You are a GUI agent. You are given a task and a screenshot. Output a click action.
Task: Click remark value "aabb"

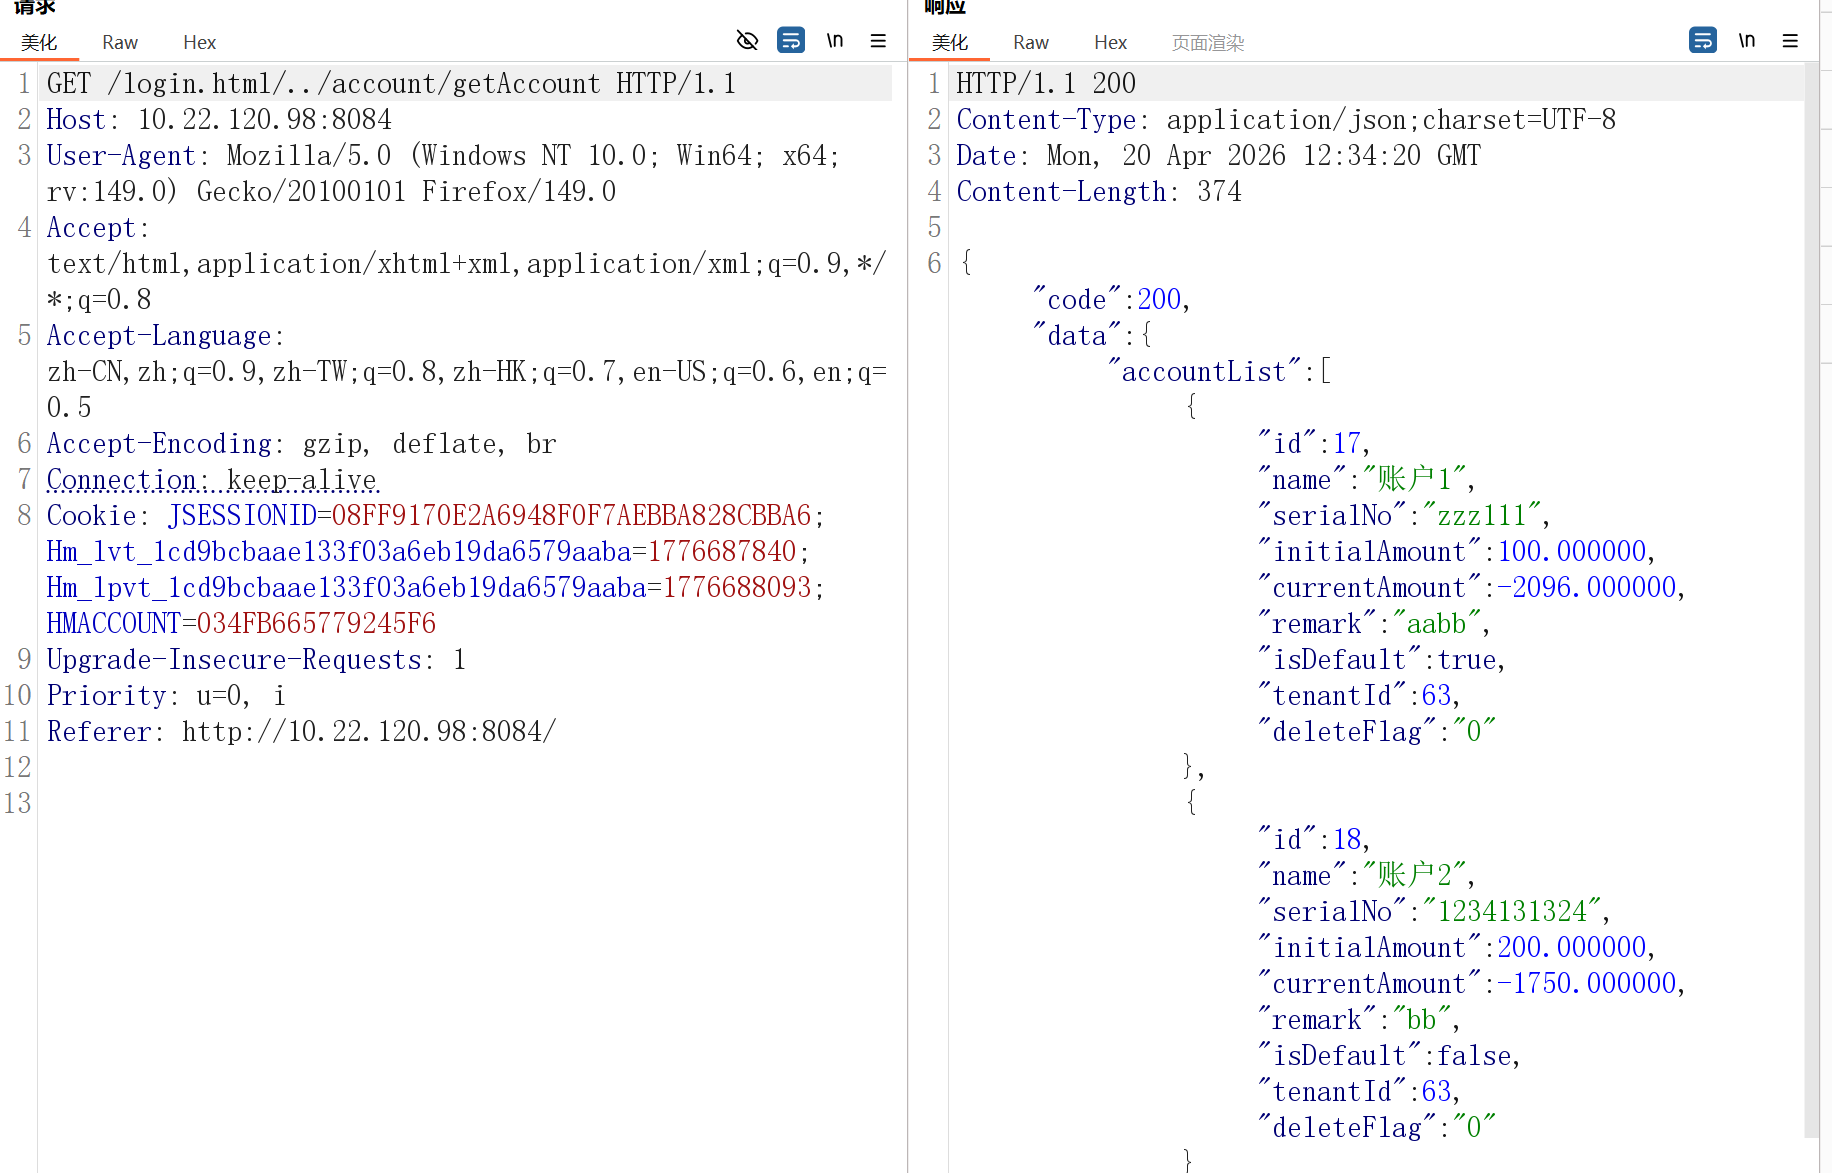point(1437,623)
